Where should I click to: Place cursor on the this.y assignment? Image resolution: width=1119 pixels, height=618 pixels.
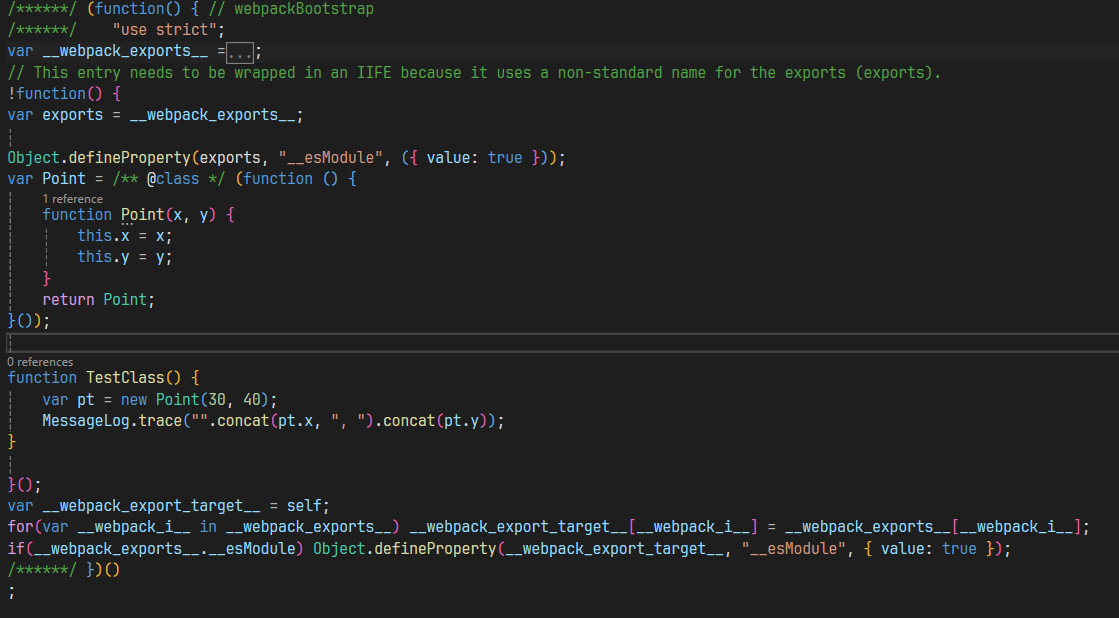pyautogui.click(x=125, y=257)
